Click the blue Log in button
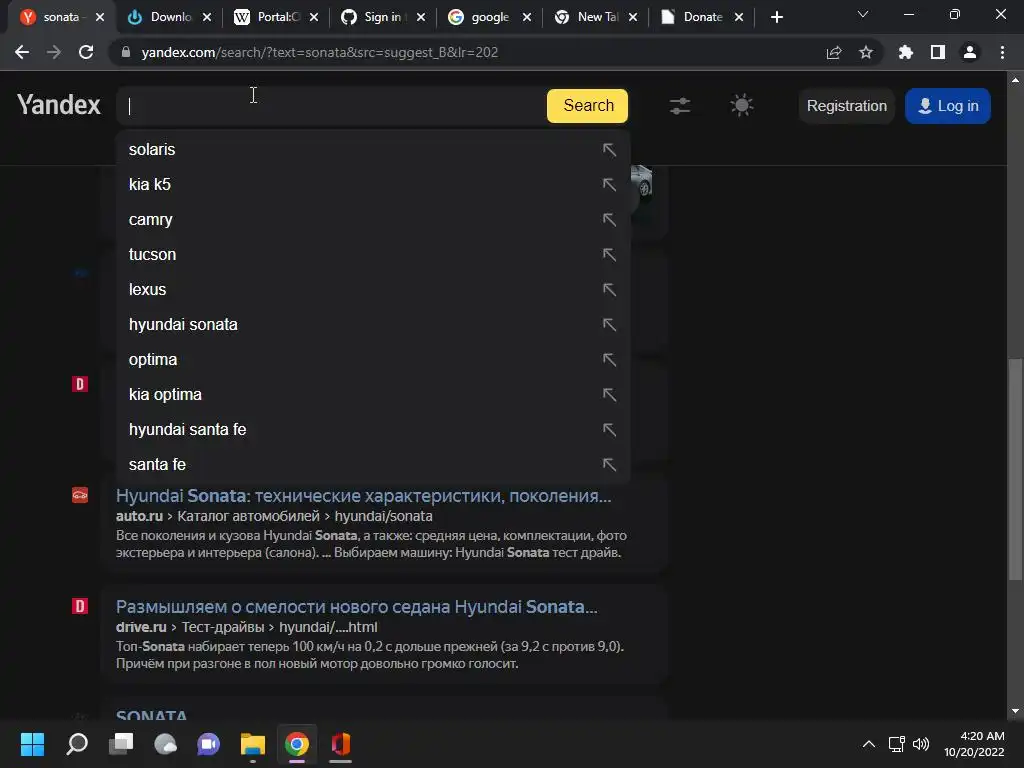Viewport: 1024px width, 768px height. click(948, 106)
